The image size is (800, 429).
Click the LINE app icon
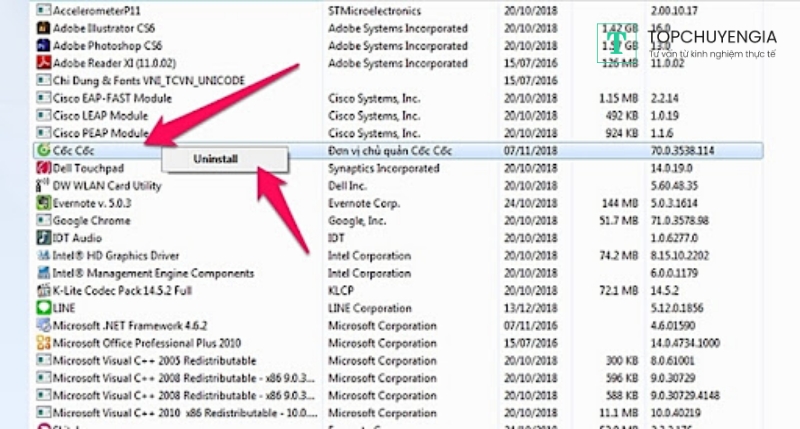[x=43, y=307]
